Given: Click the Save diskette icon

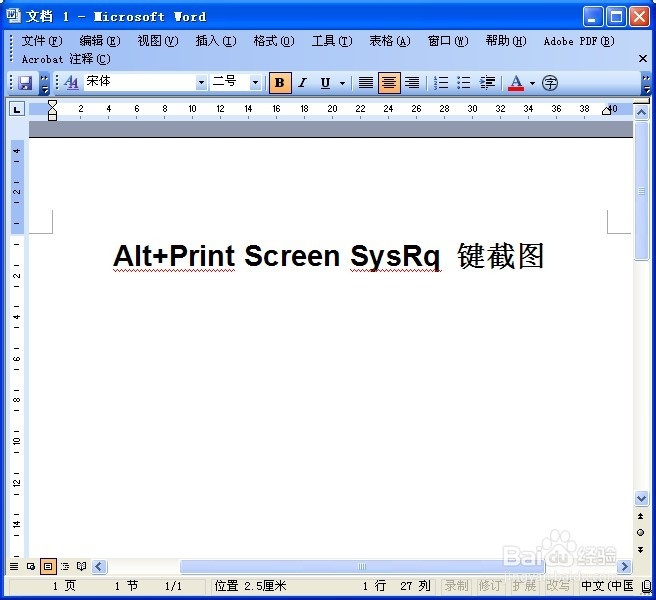Looking at the screenshot, I should (25, 82).
